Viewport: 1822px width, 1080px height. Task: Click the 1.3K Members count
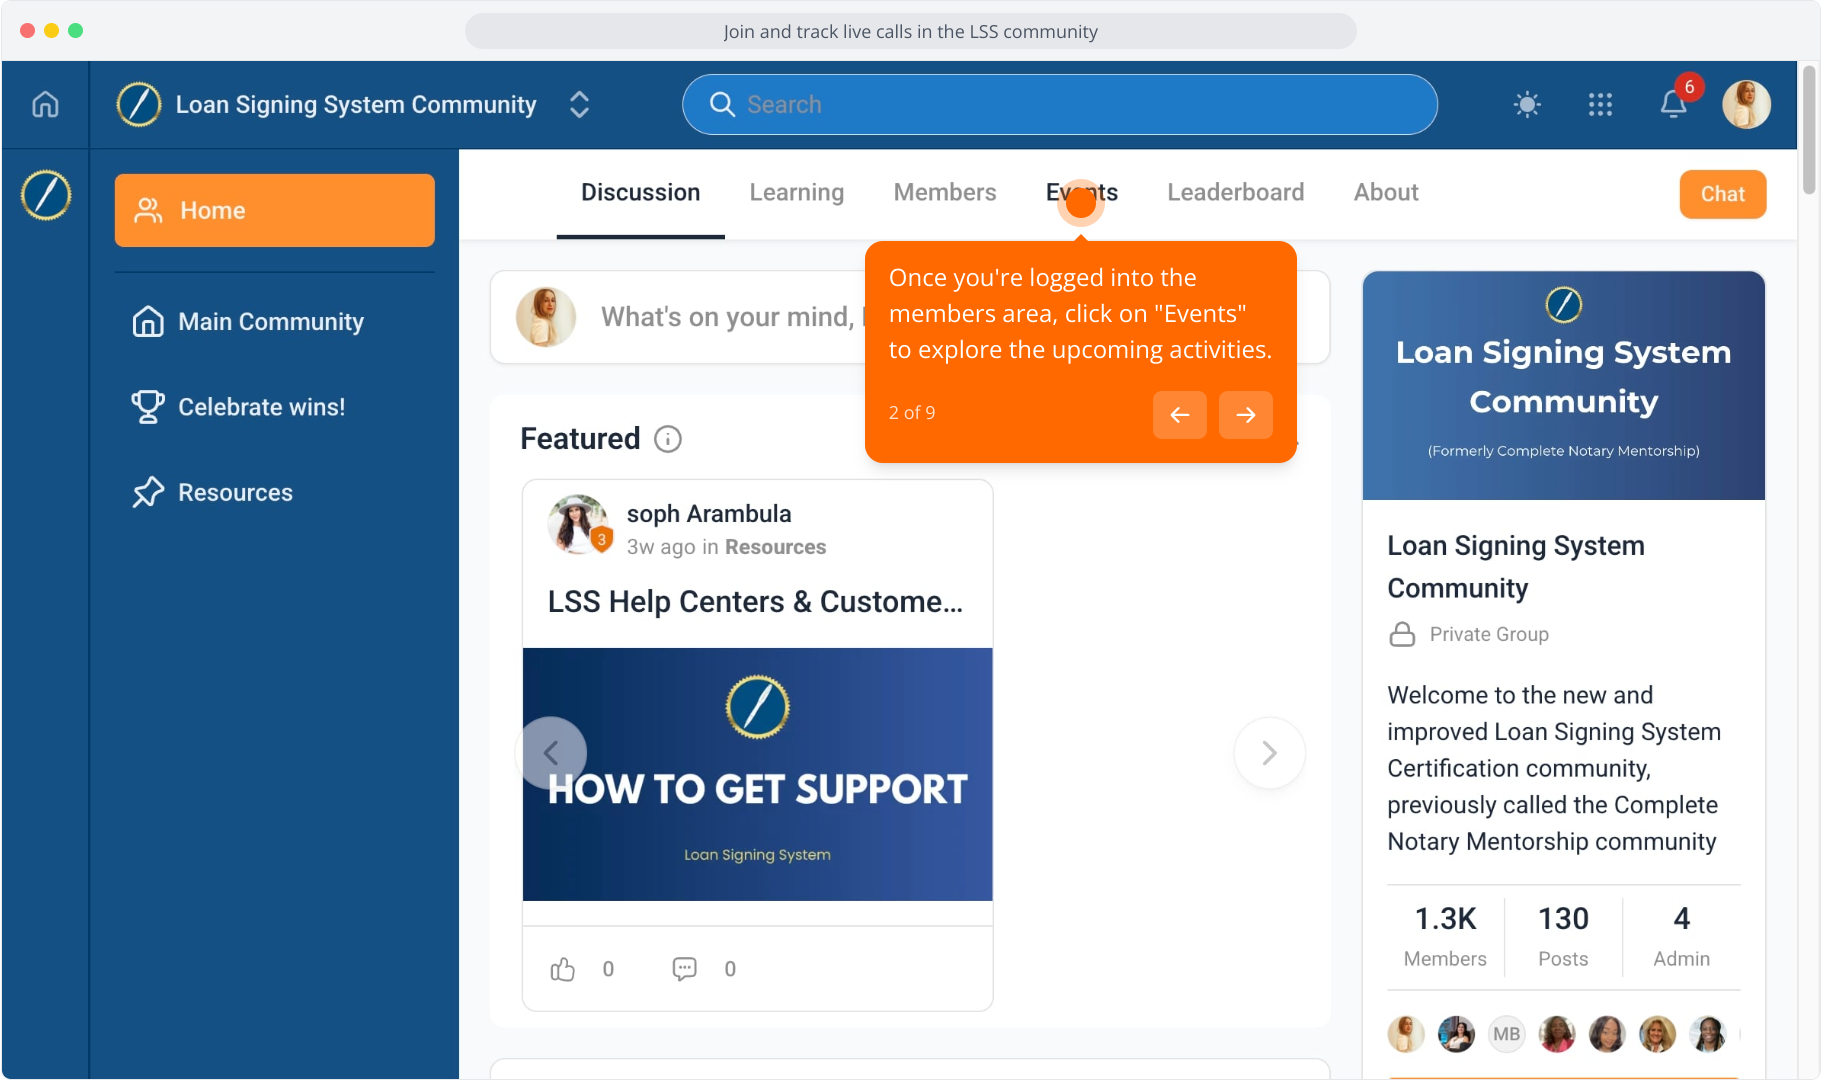(1445, 936)
